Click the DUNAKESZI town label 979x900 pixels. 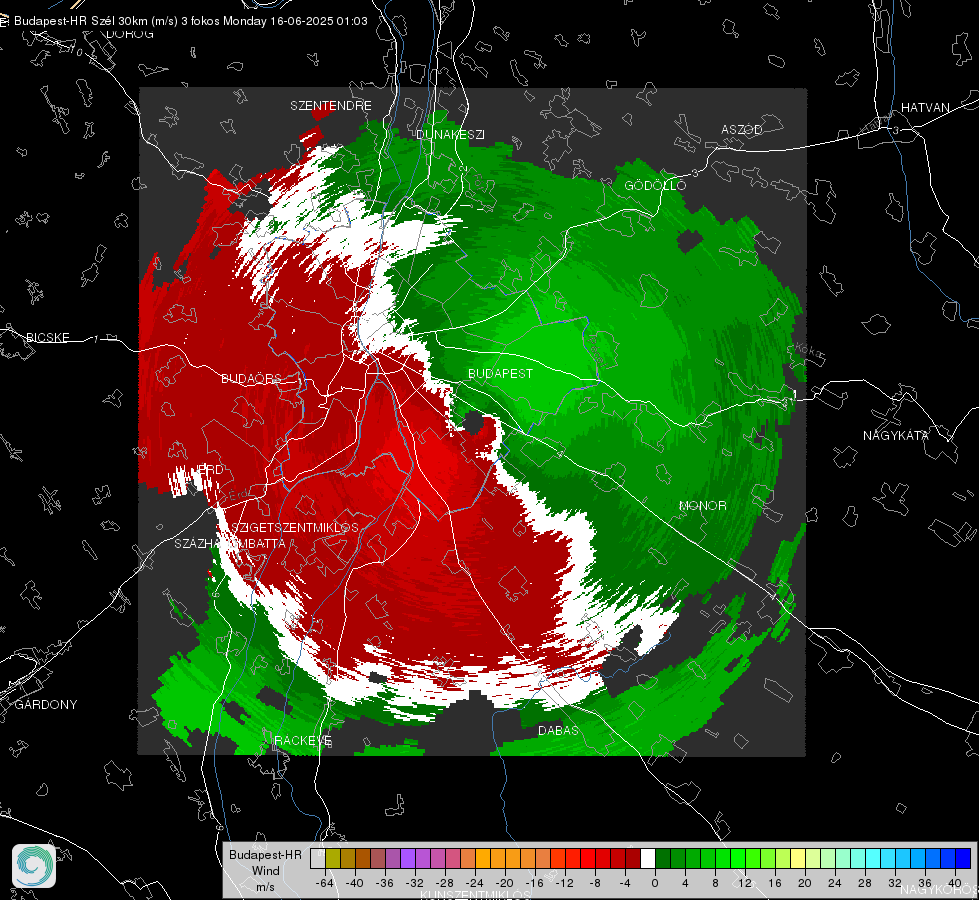tap(450, 134)
